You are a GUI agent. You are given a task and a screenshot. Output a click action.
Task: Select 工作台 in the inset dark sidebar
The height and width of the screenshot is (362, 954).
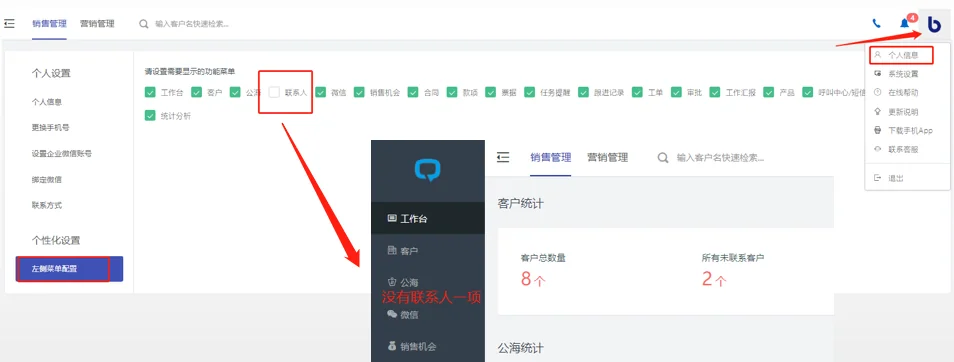(x=428, y=219)
